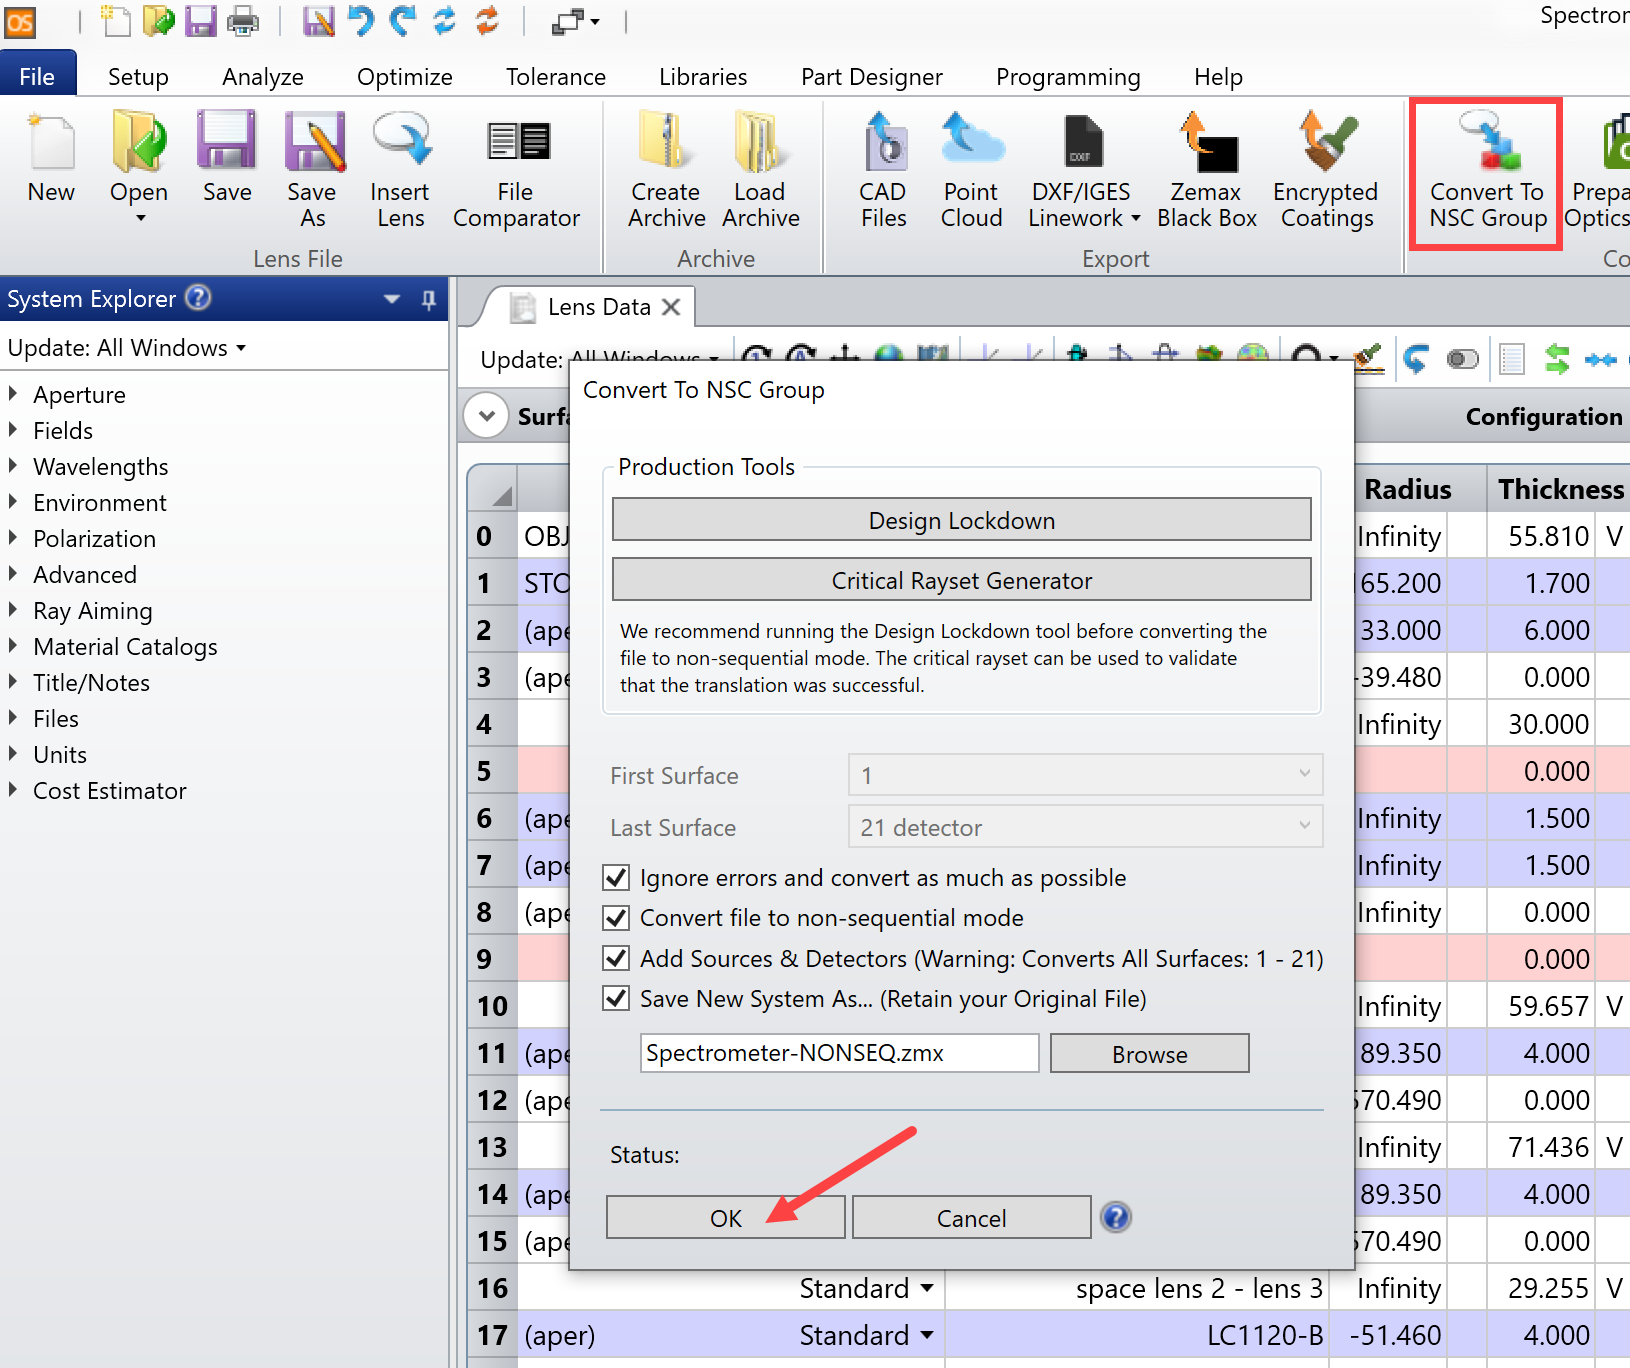Expand the Ray Aiming section
Image resolution: width=1630 pixels, height=1368 pixels.
13,610
